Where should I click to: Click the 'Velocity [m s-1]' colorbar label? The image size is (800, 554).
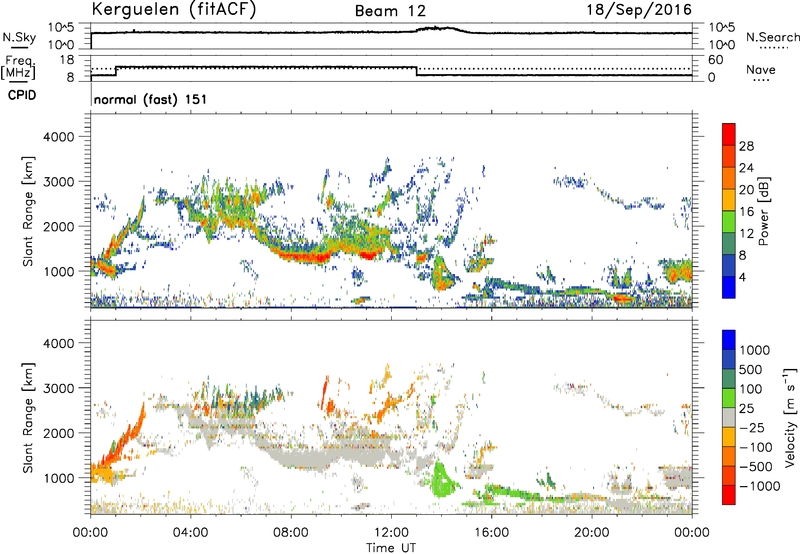pyautogui.click(x=790, y=417)
